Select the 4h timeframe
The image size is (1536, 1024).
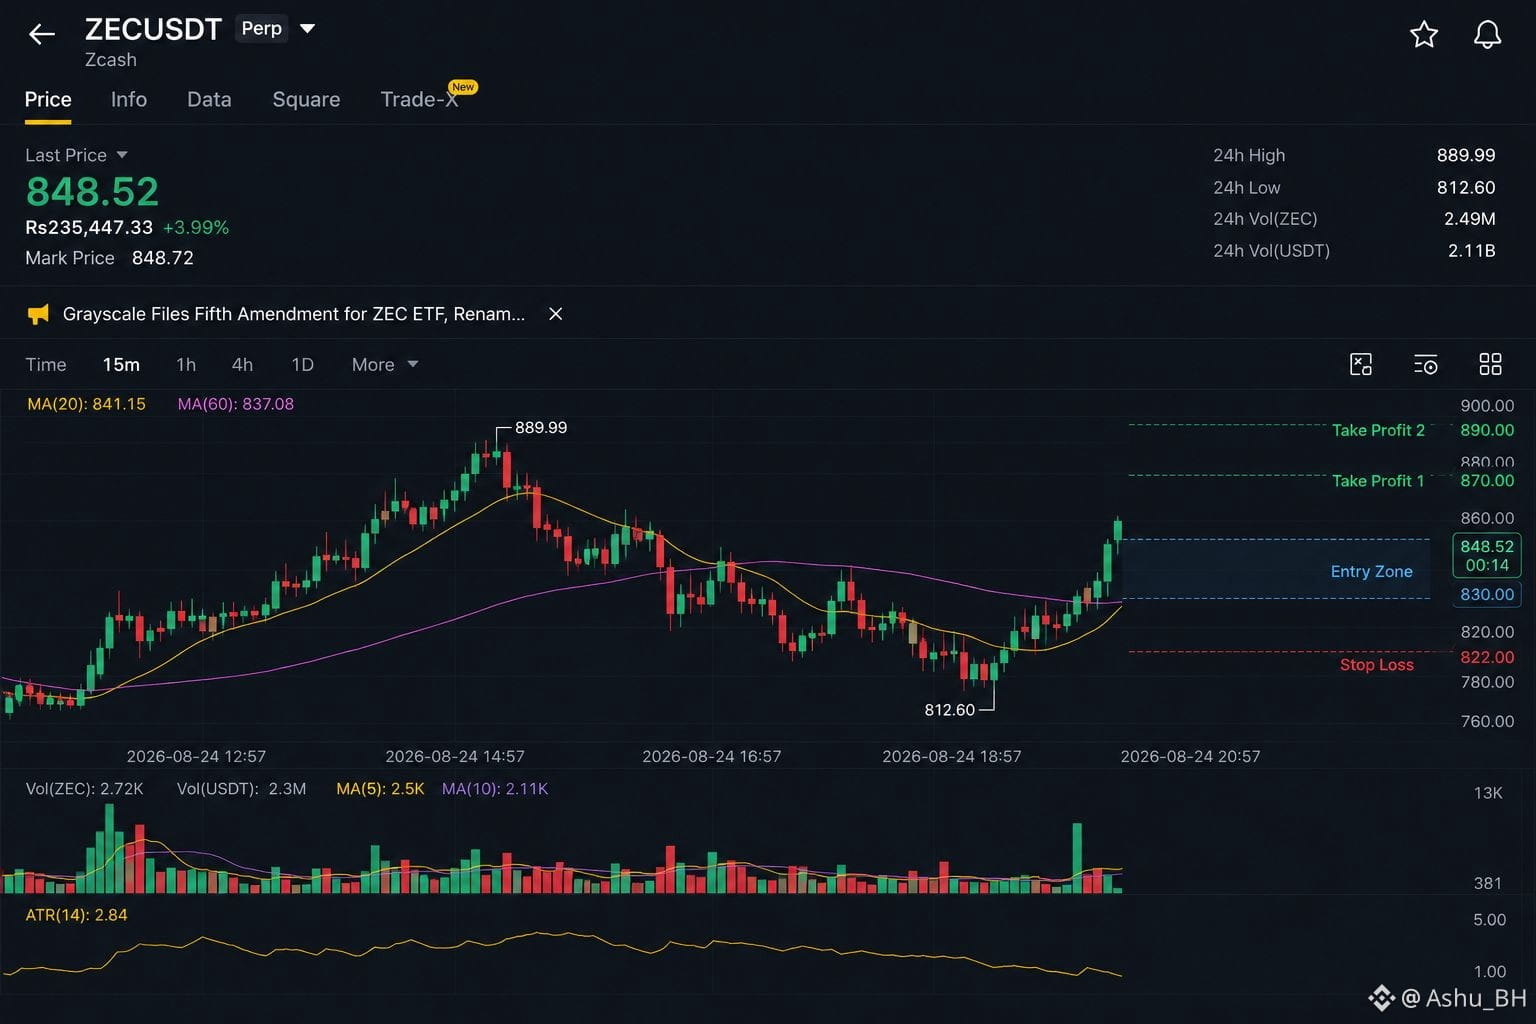coord(242,365)
